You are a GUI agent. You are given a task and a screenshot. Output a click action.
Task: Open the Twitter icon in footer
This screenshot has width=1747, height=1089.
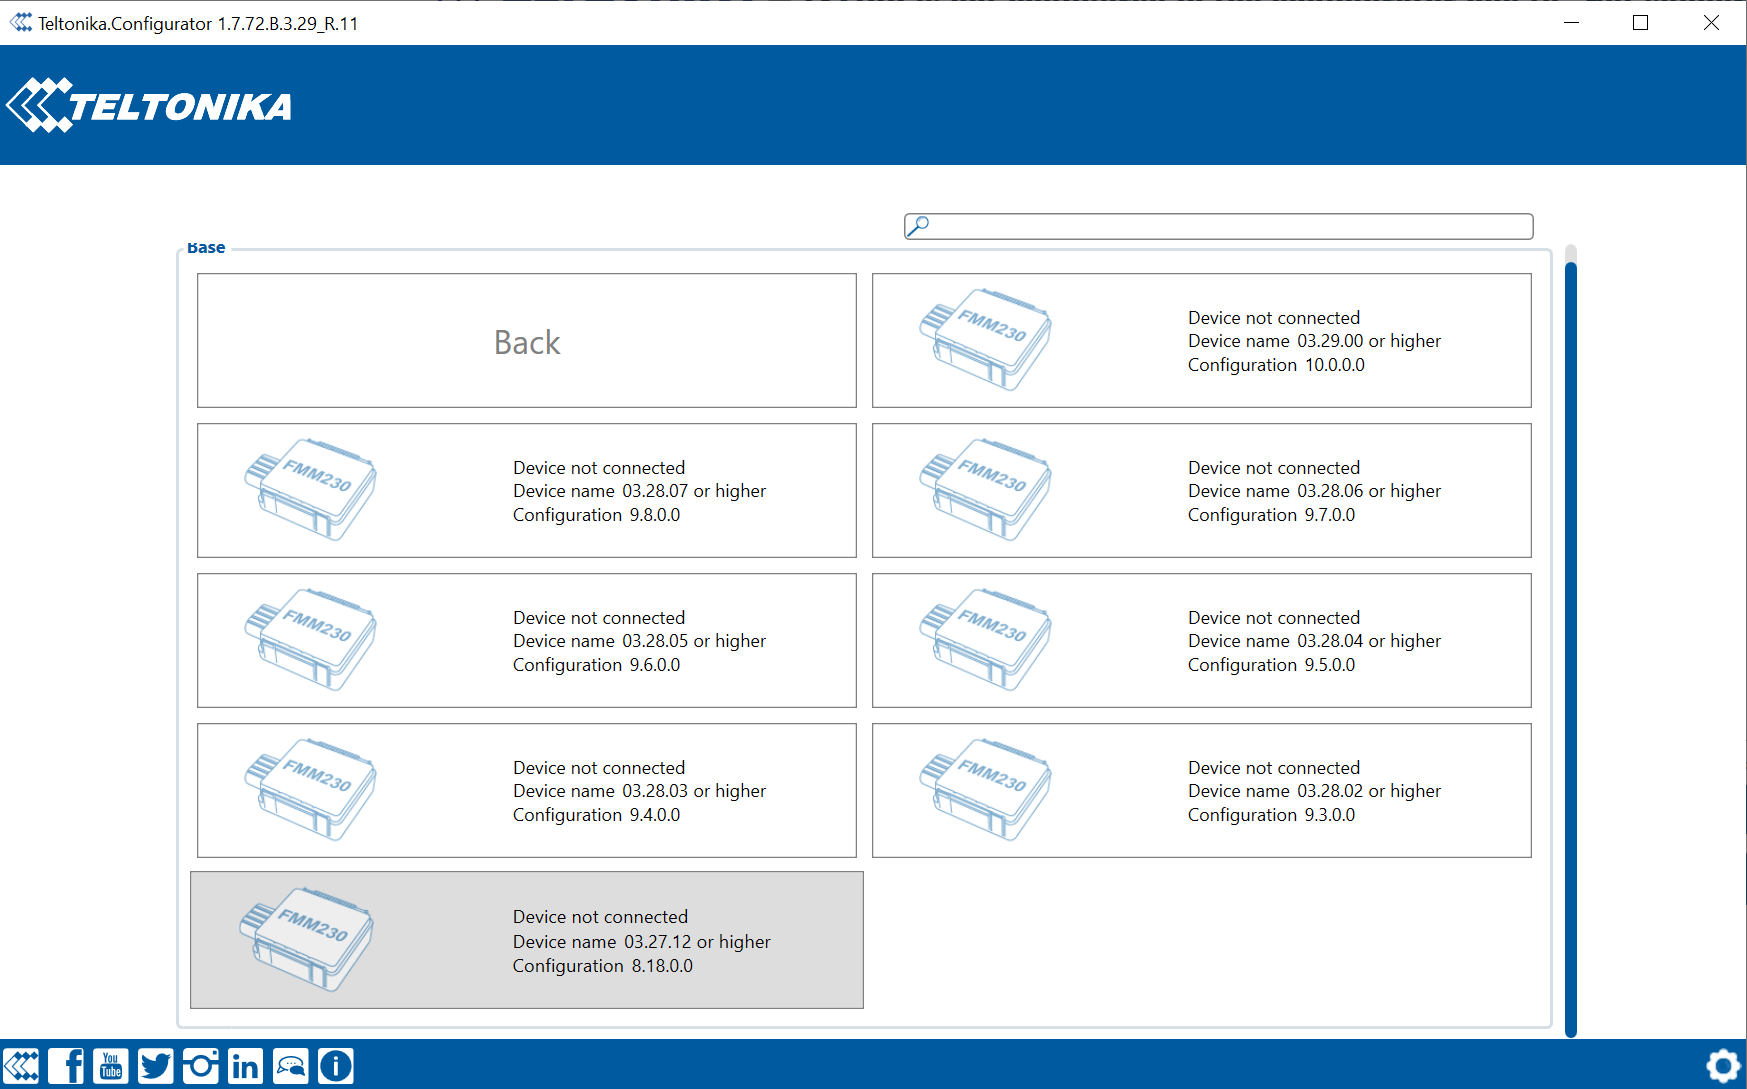[x=155, y=1066]
